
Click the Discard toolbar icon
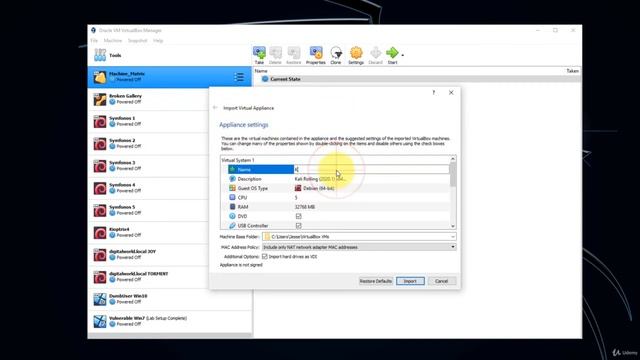click(x=376, y=53)
